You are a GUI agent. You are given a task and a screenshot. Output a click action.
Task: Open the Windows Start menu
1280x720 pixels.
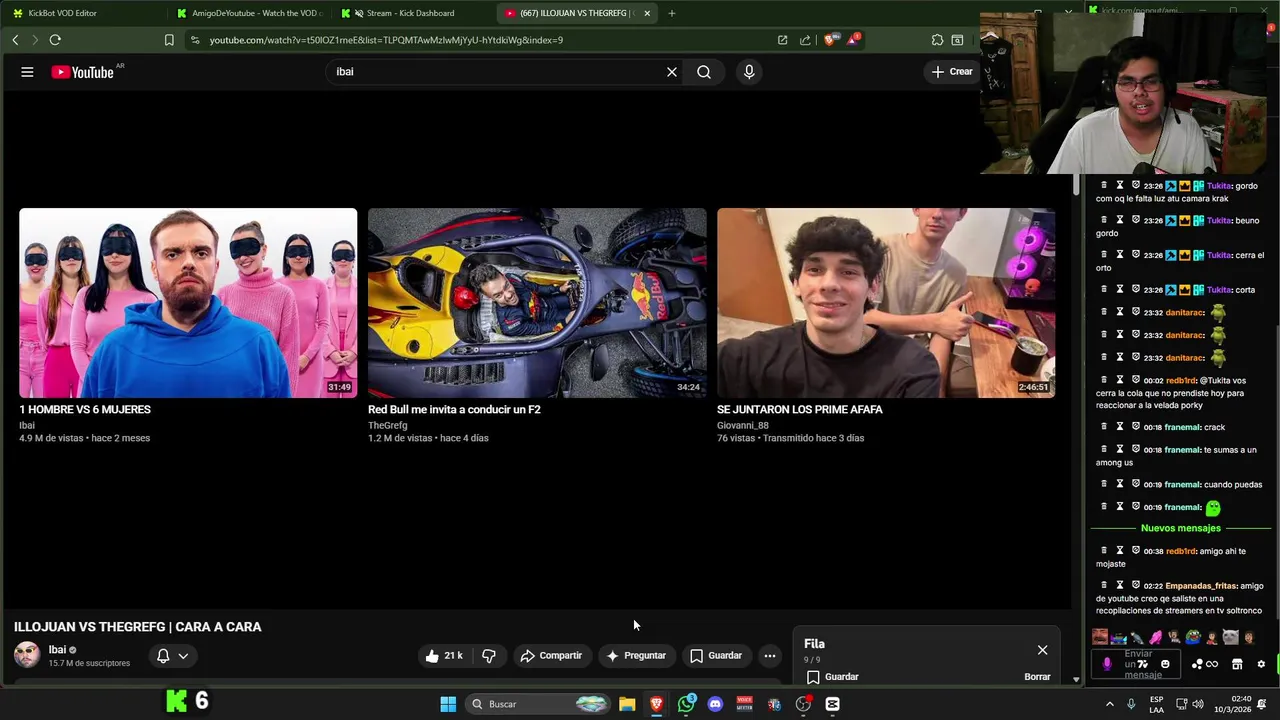[448, 704]
